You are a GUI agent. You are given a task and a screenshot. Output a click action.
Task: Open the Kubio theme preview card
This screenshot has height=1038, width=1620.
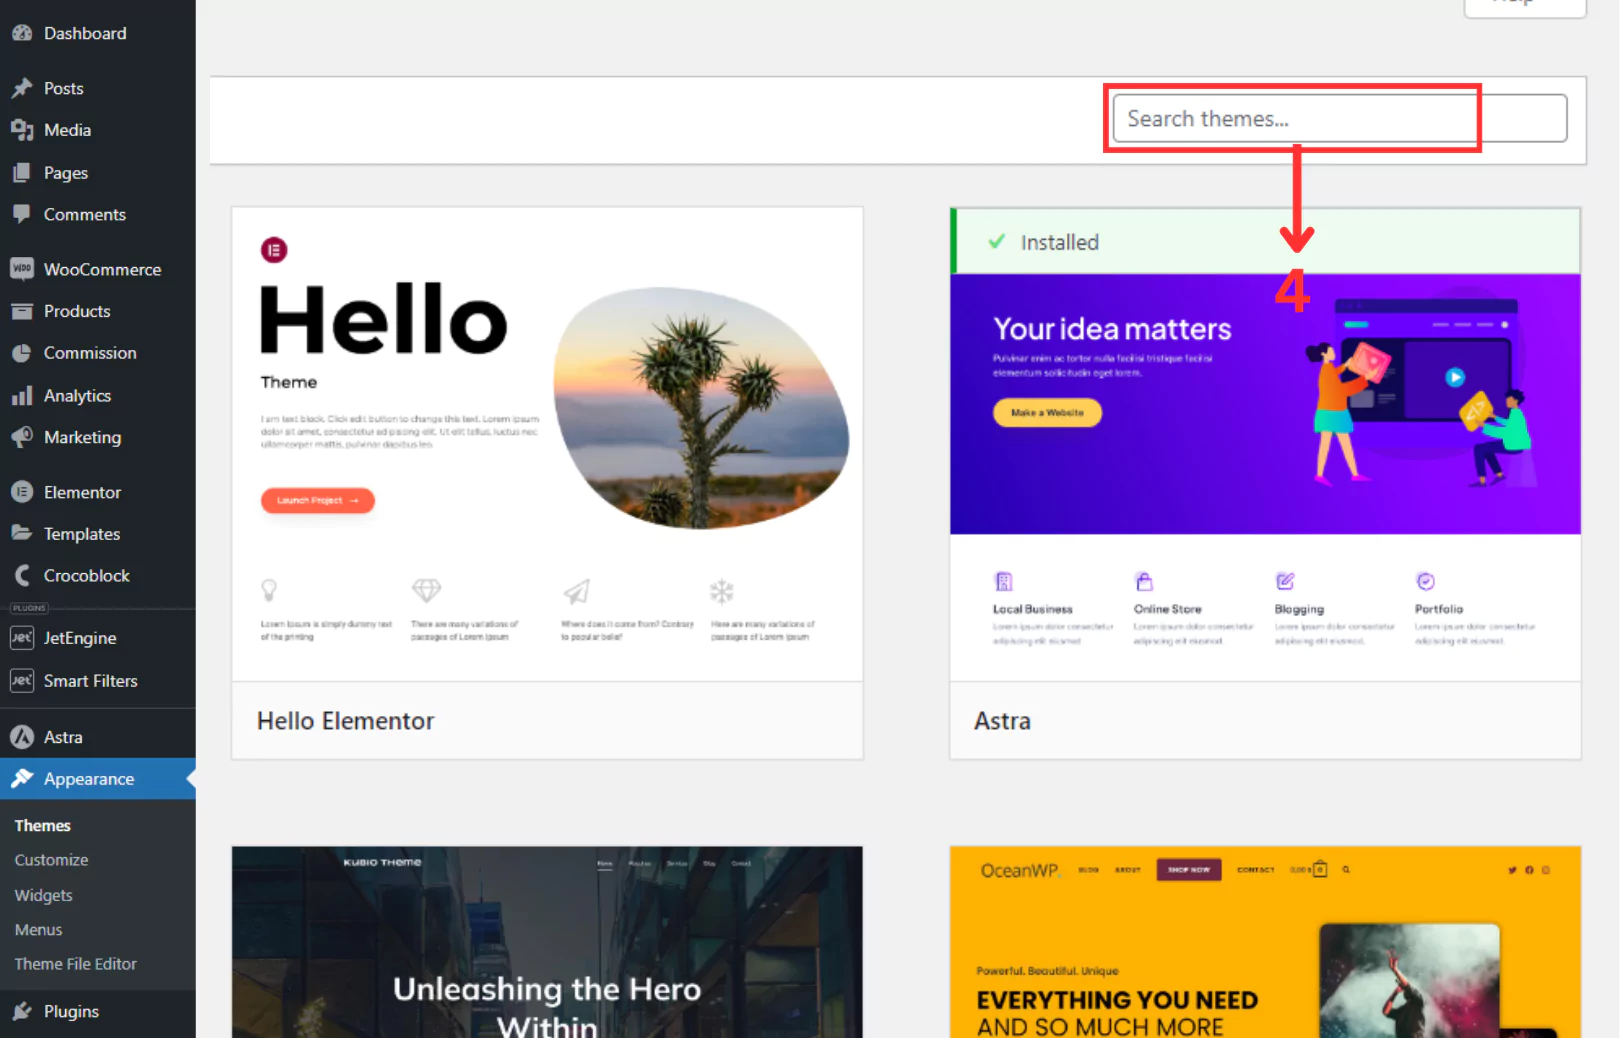tap(547, 942)
